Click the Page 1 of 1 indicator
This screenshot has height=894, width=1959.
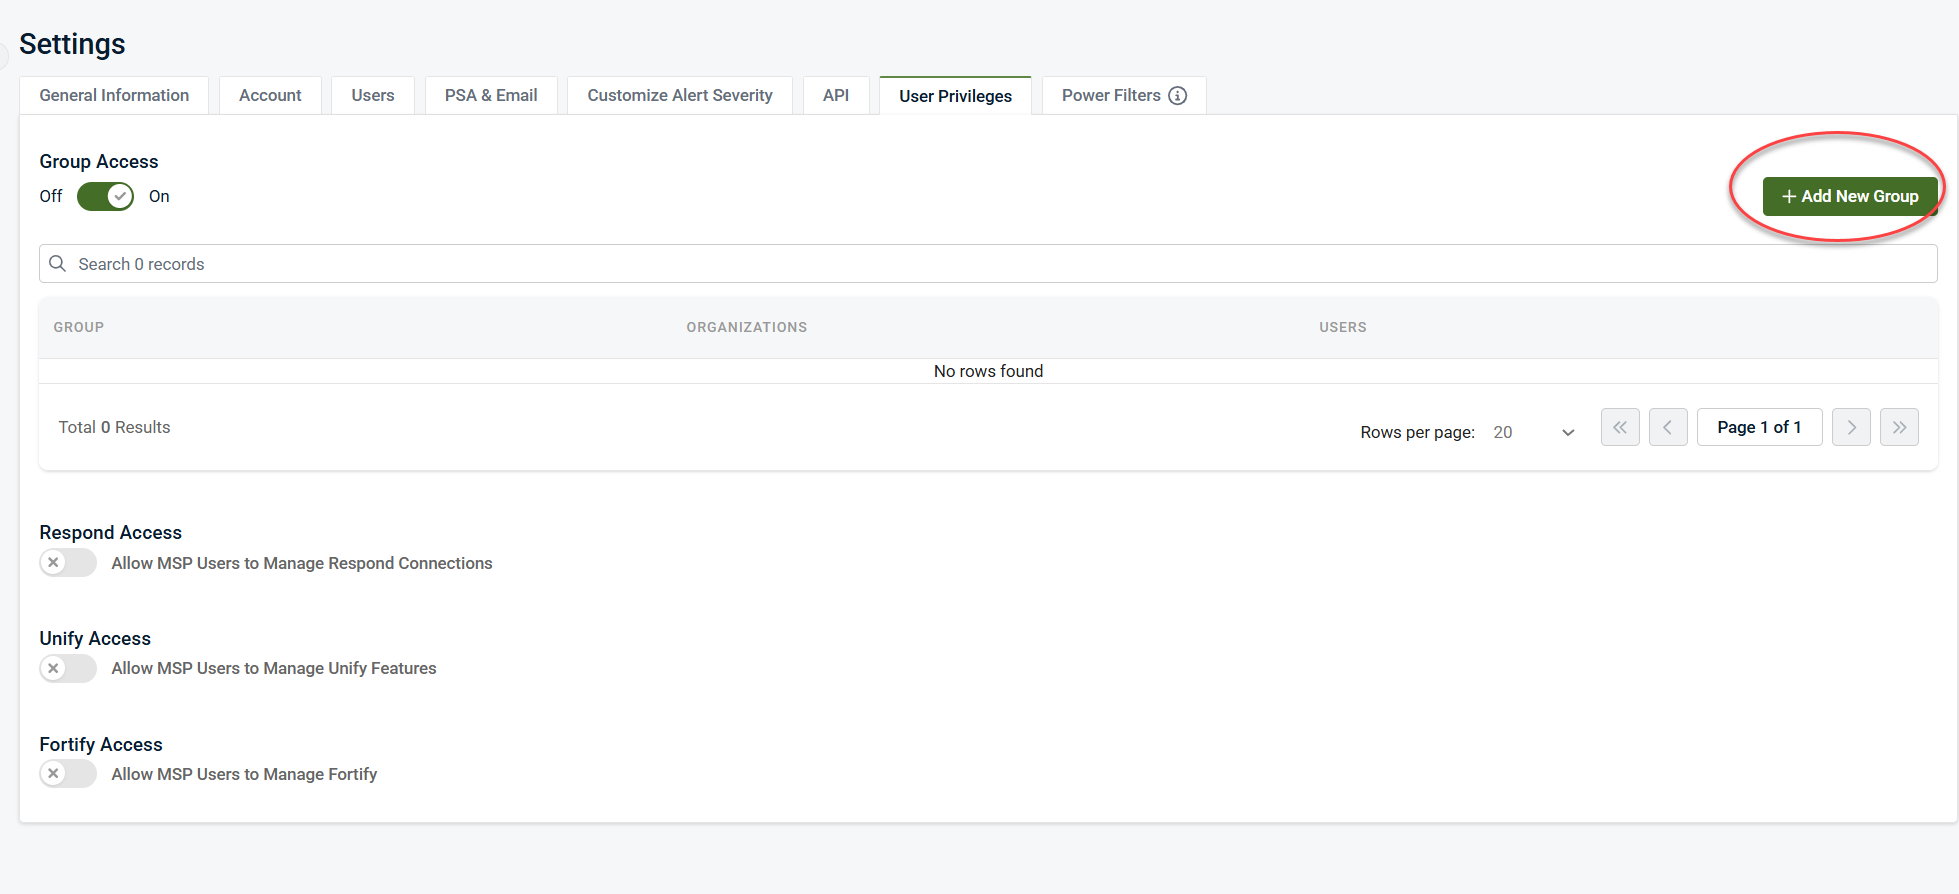tap(1758, 427)
